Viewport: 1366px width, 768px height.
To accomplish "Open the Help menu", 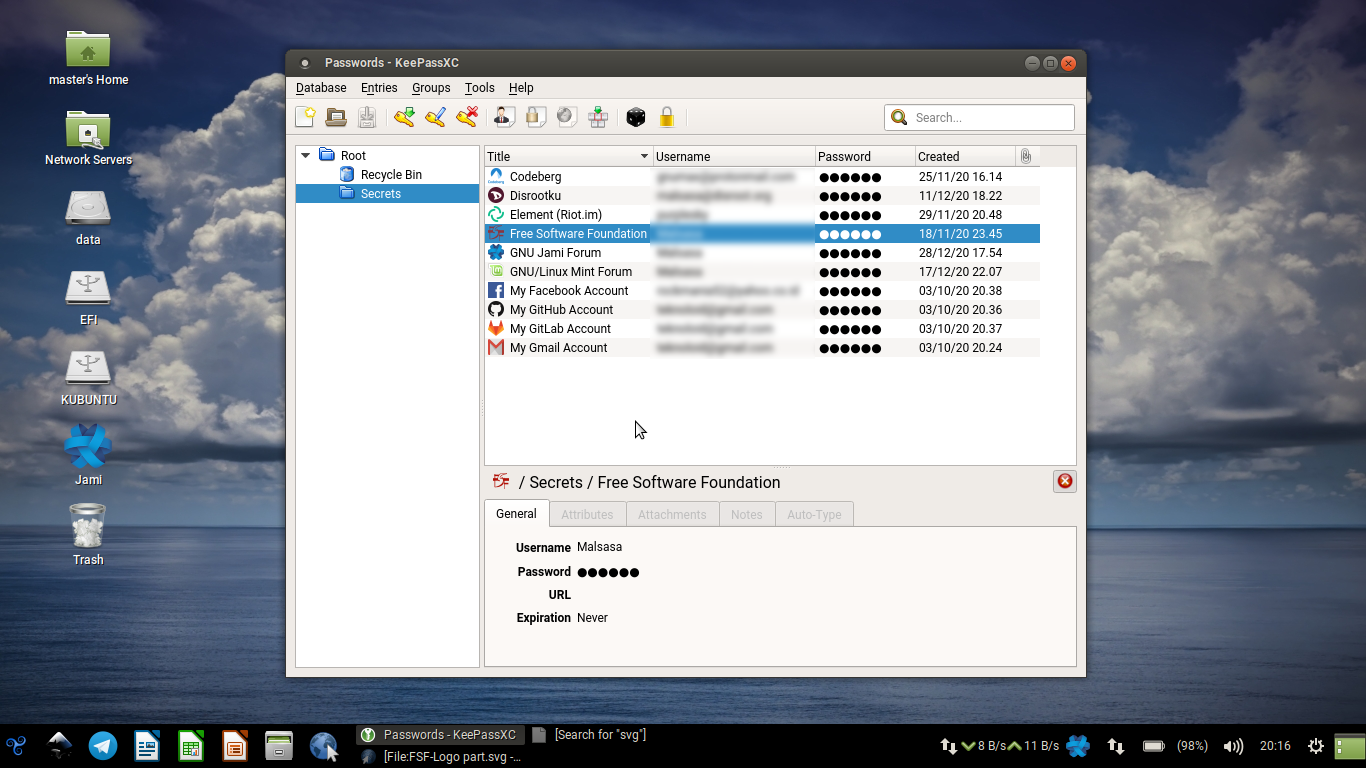I will click(521, 88).
